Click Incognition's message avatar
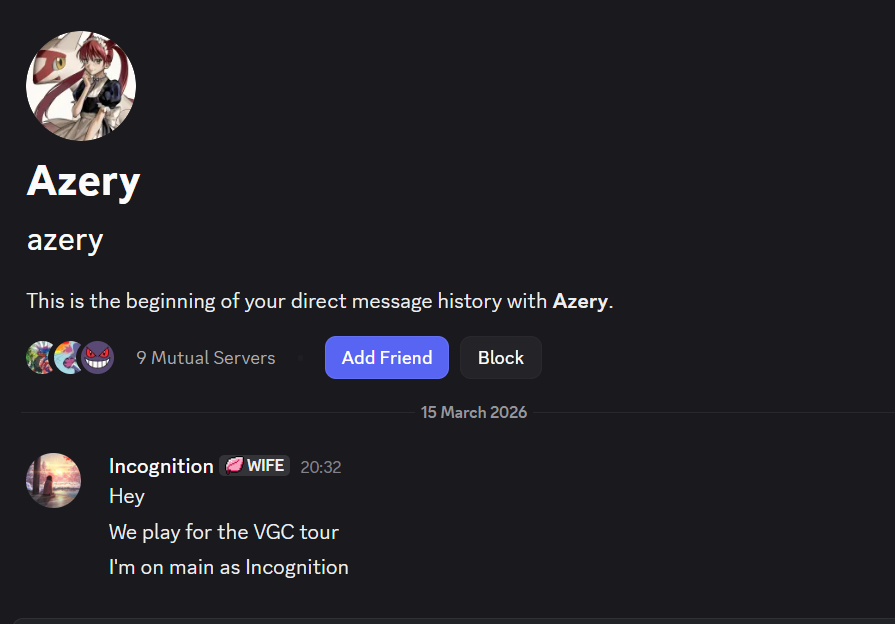This screenshot has height=624, width=895. (53, 480)
